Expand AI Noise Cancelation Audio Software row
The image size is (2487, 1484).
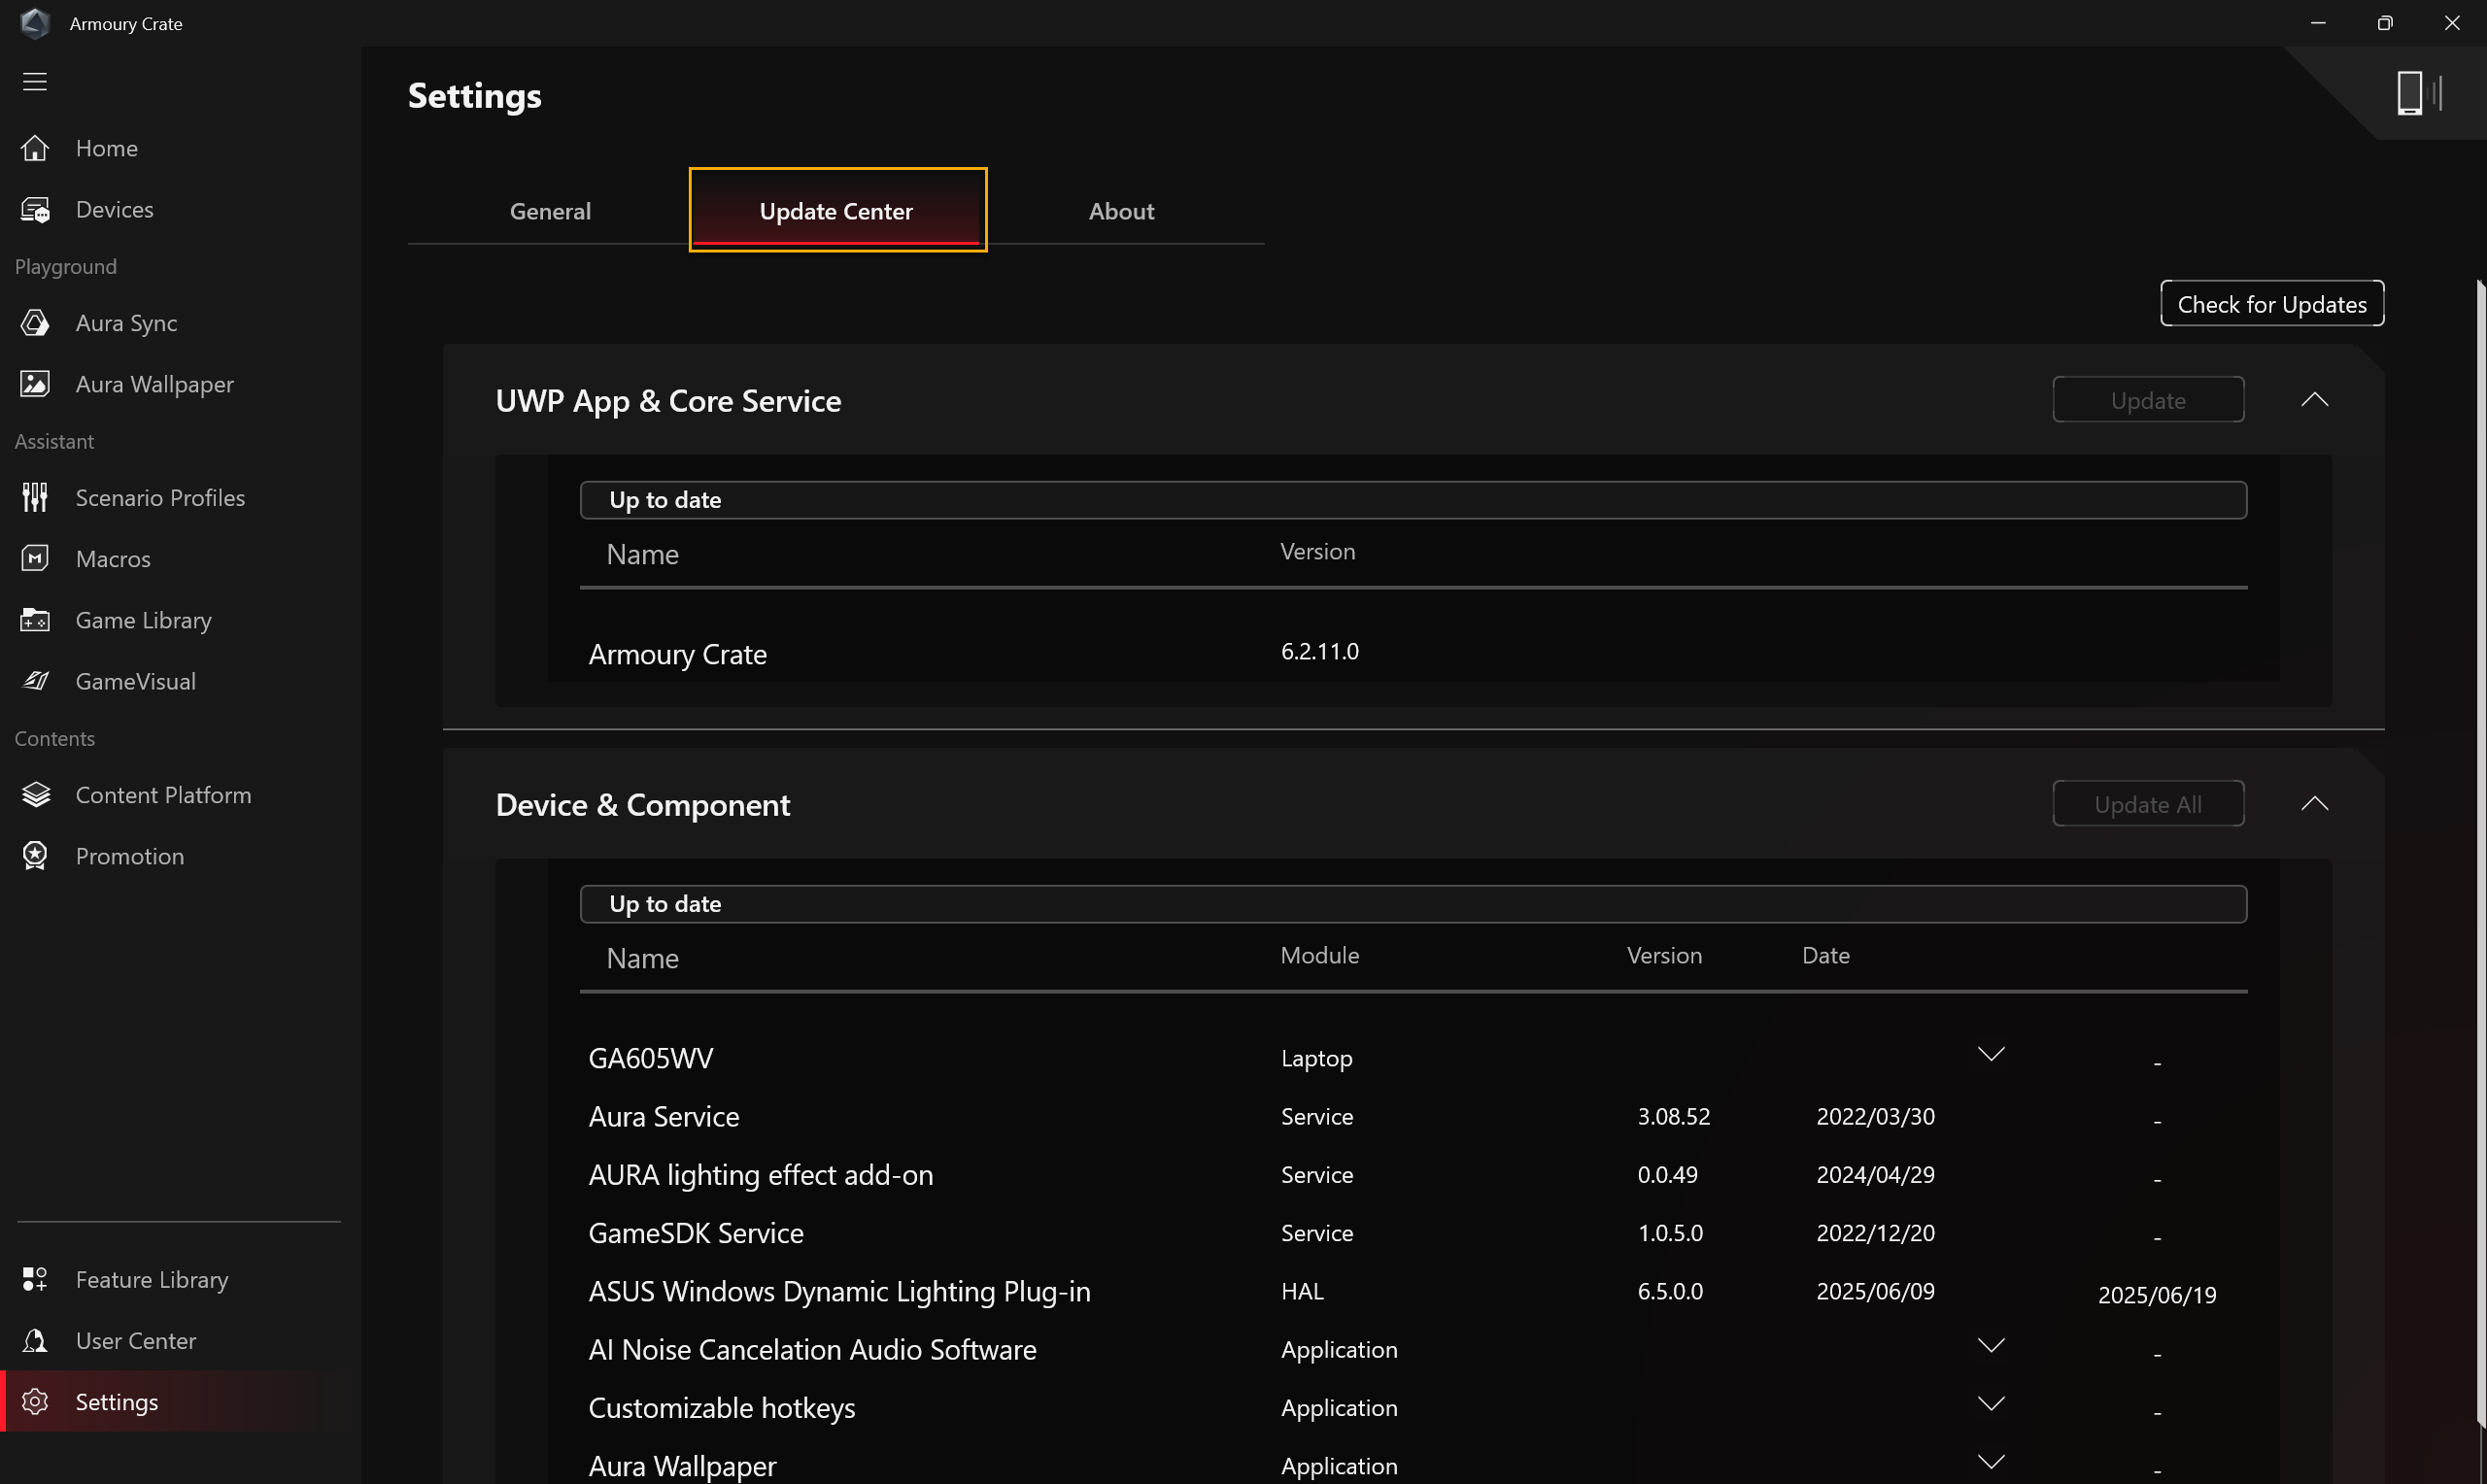1991,1345
